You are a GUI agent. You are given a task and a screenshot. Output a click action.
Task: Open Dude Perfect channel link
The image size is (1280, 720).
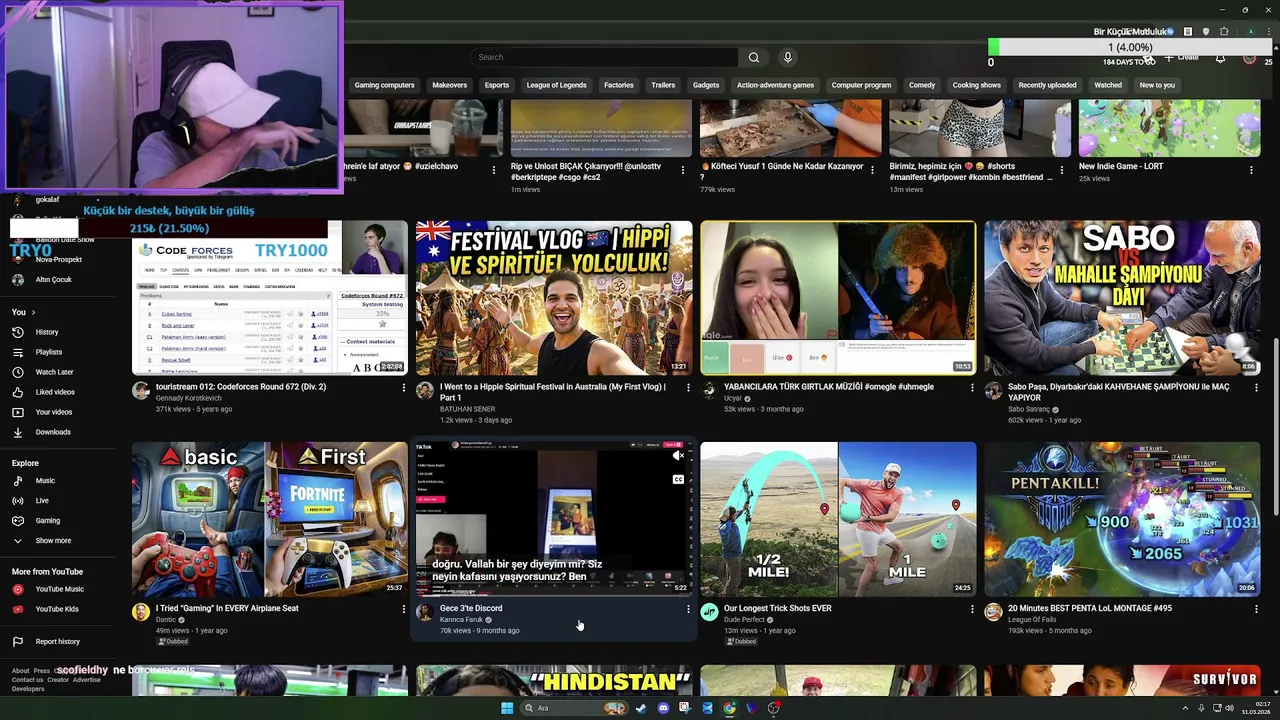click(746, 620)
